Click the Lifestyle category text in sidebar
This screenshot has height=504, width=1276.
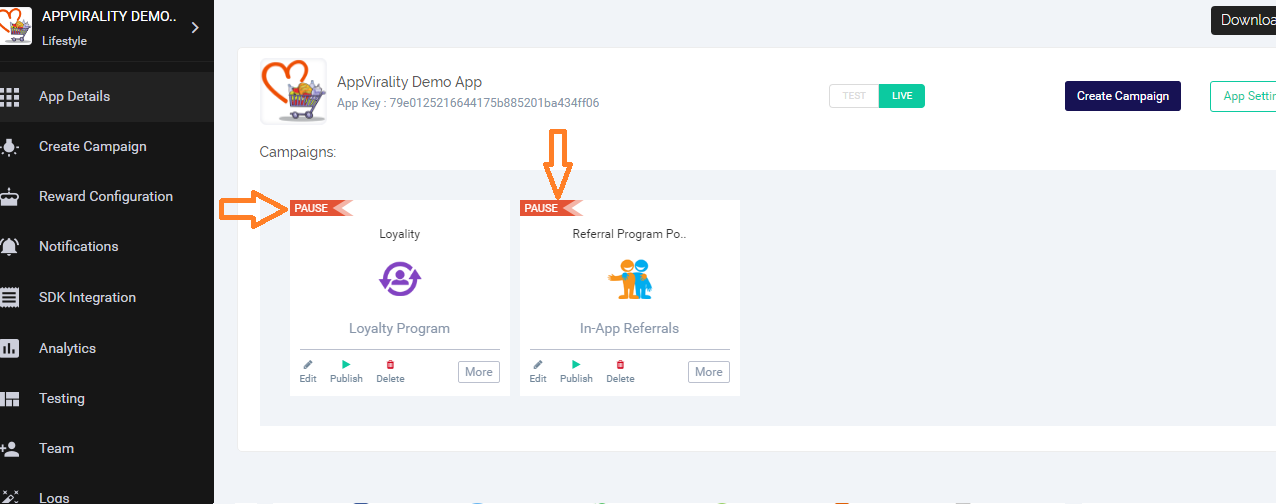tap(65, 41)
